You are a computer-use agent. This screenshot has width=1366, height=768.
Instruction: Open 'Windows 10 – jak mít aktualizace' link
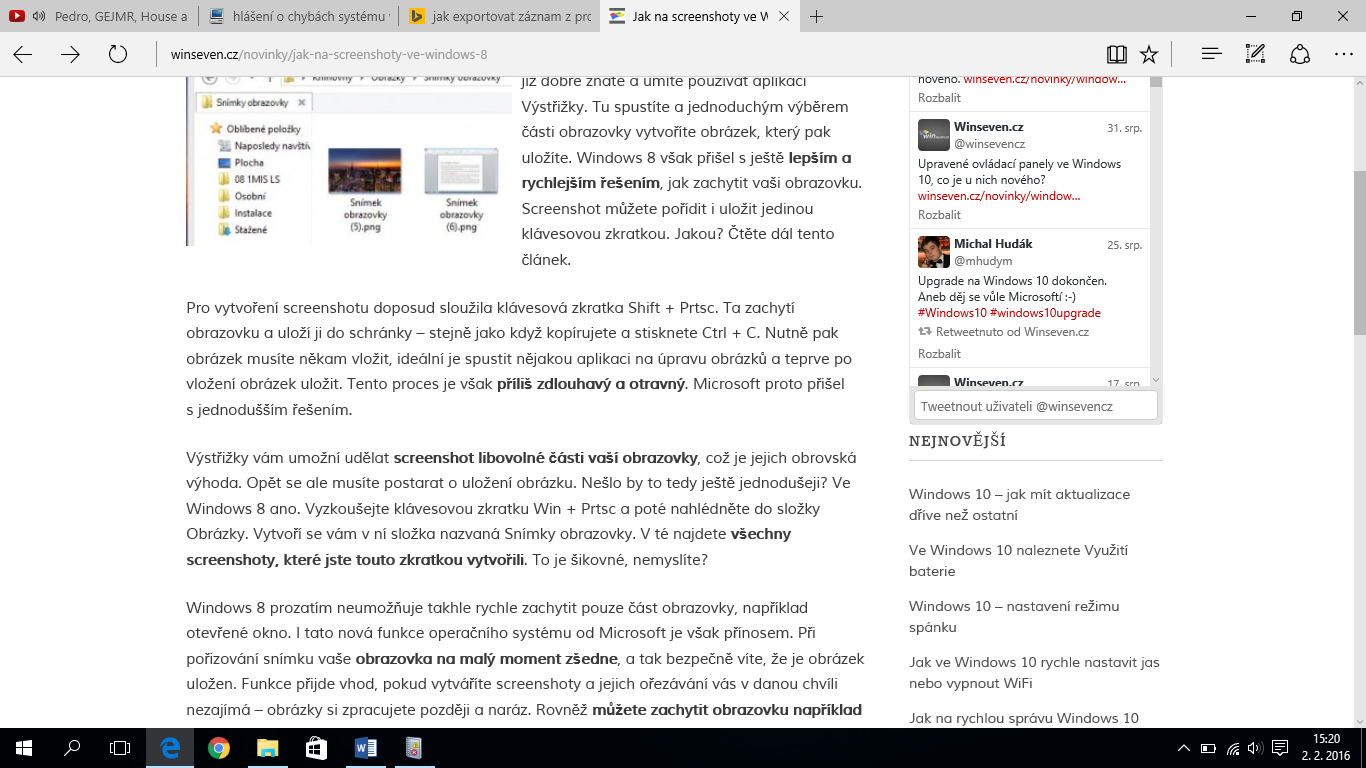pos(1019,505)
